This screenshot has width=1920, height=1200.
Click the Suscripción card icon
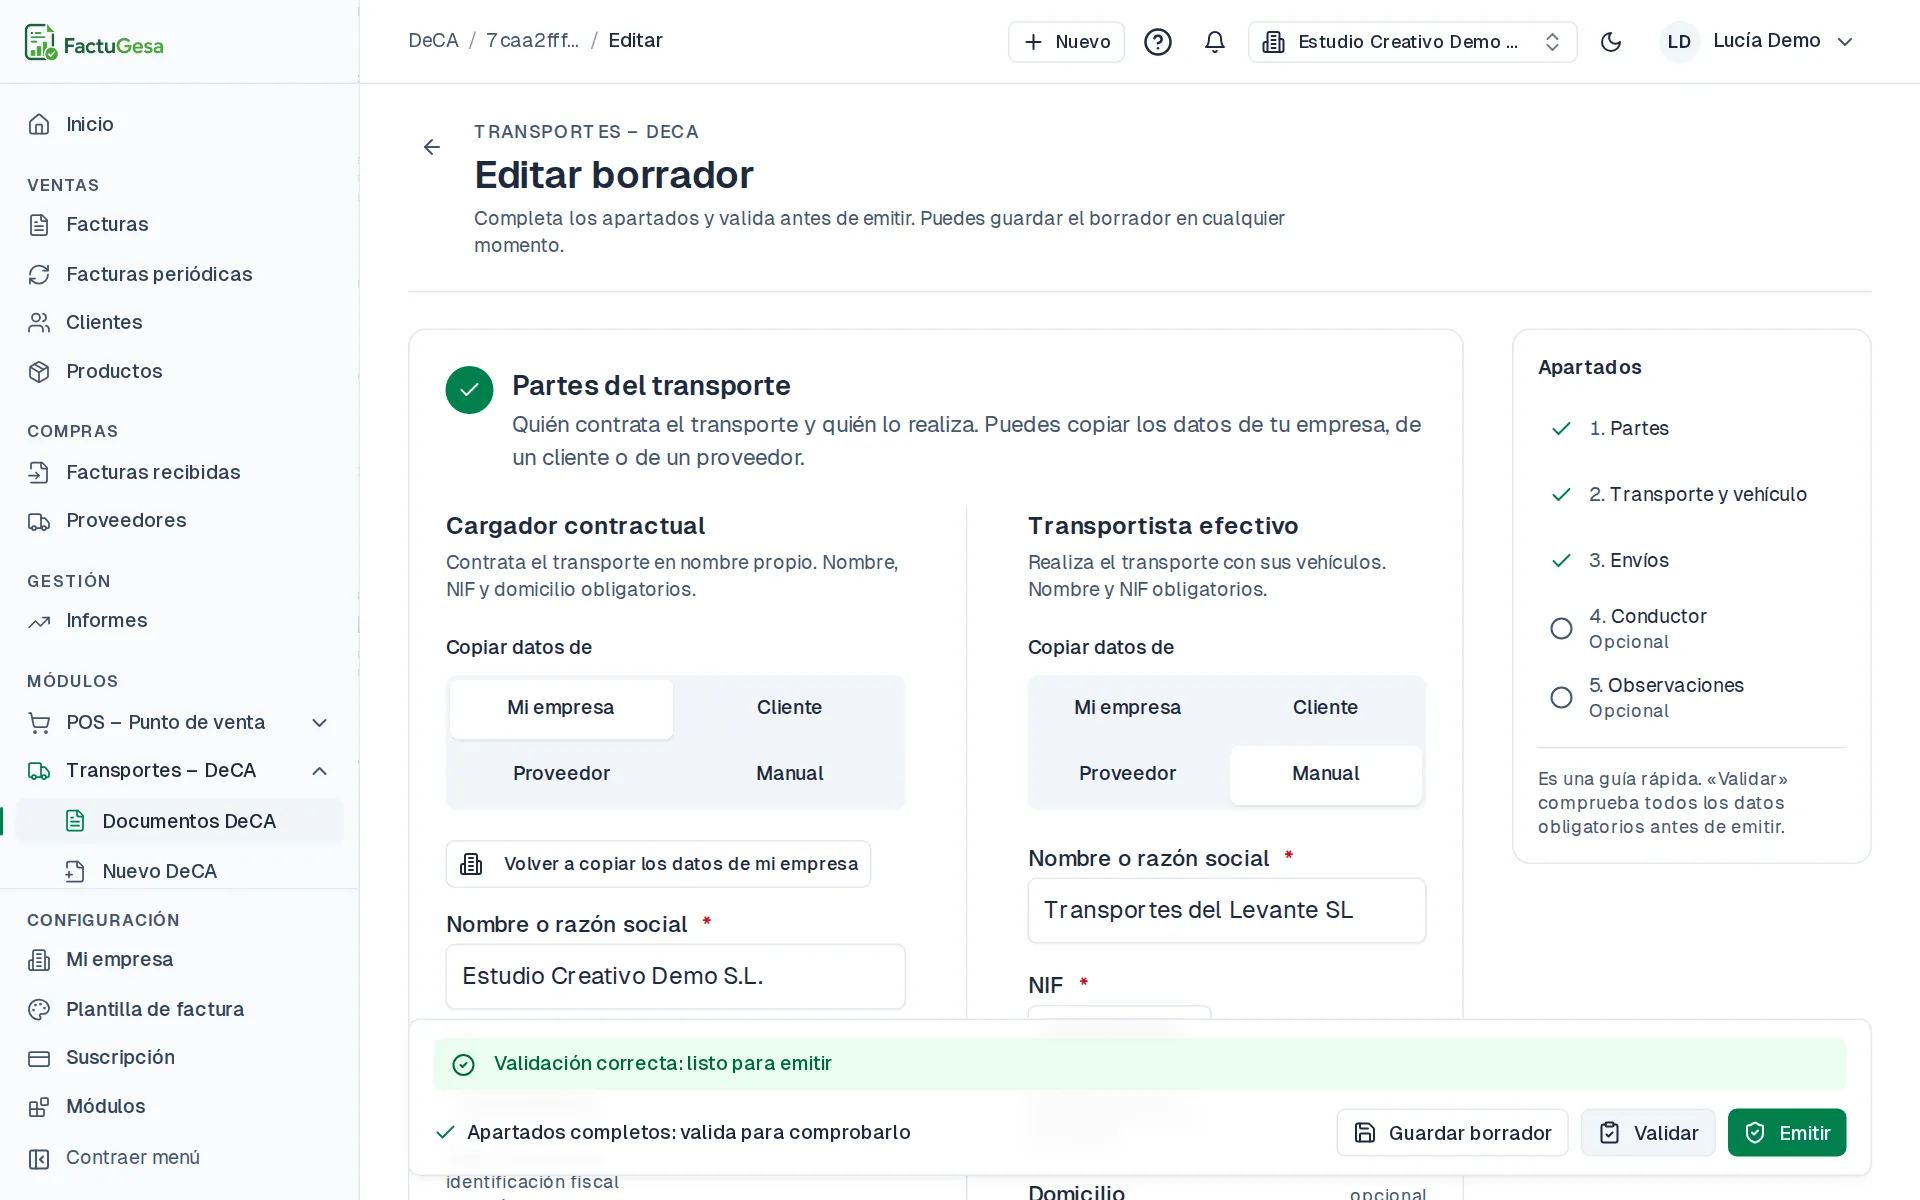pos(39,1058)
